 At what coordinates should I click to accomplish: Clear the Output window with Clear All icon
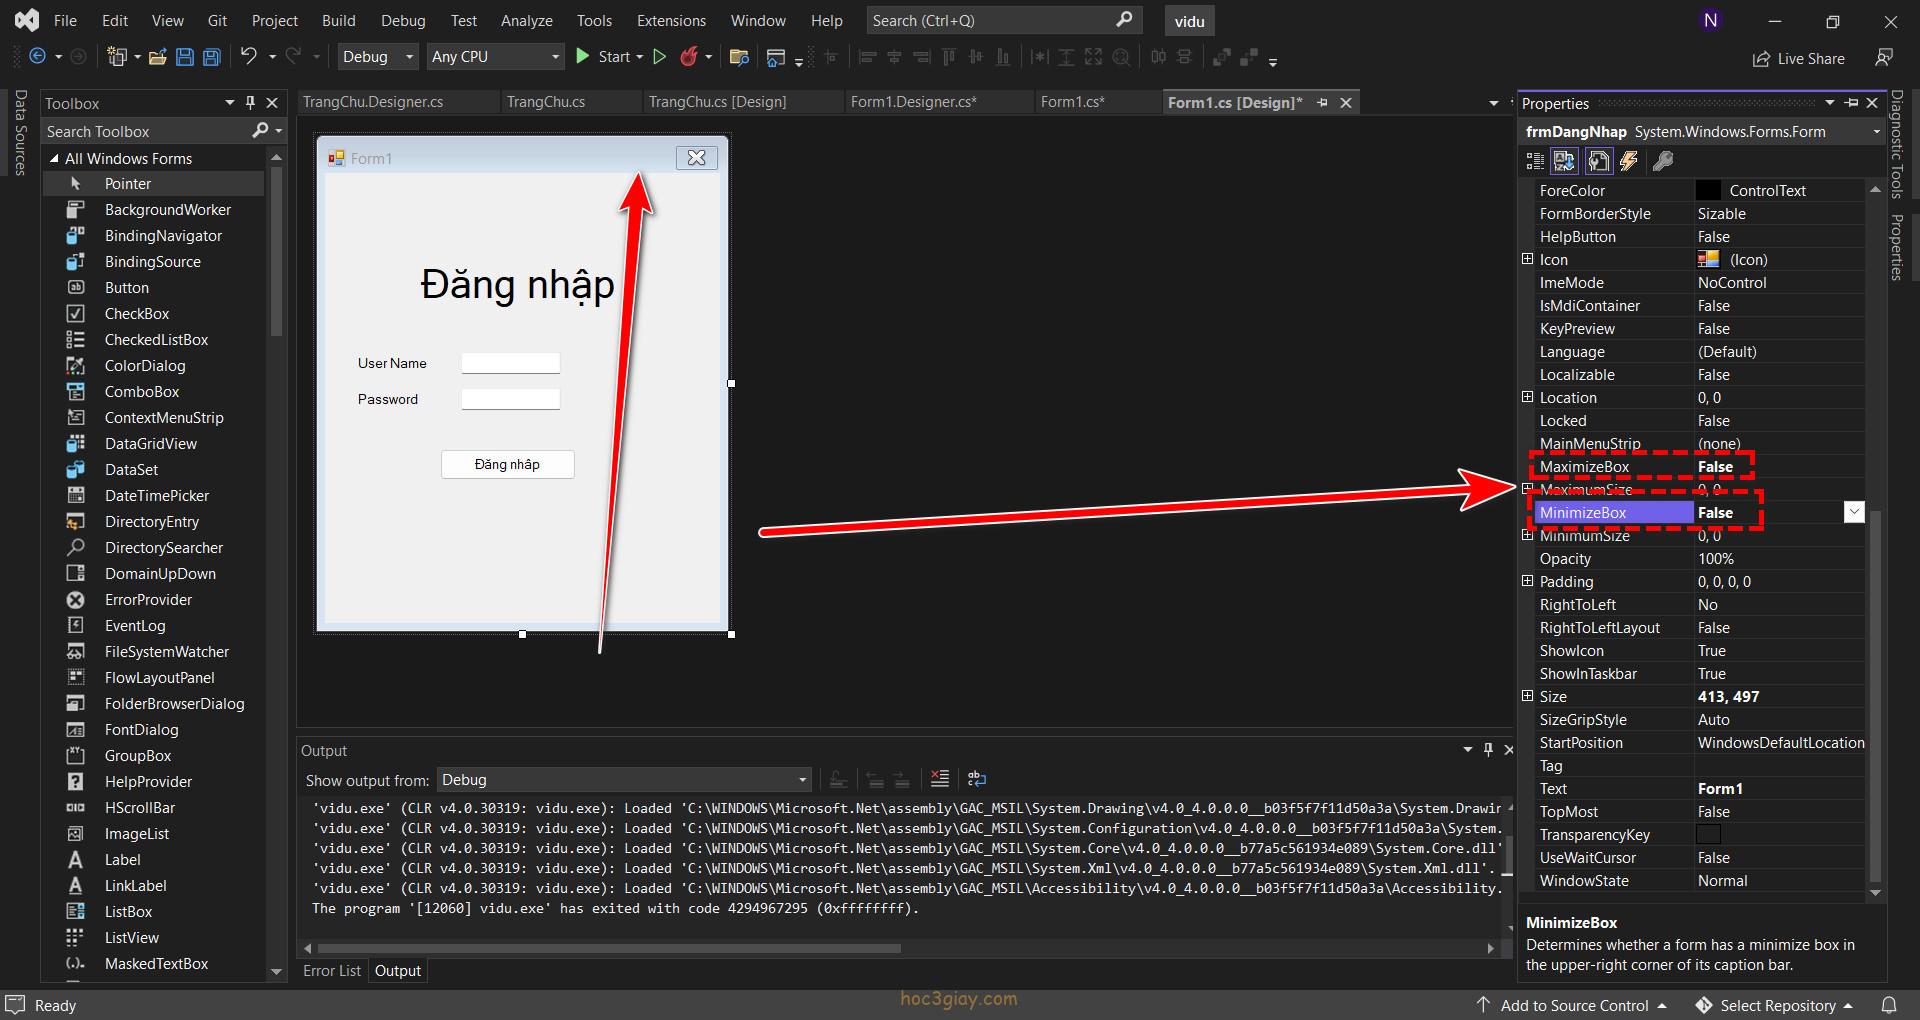point(939,779)
